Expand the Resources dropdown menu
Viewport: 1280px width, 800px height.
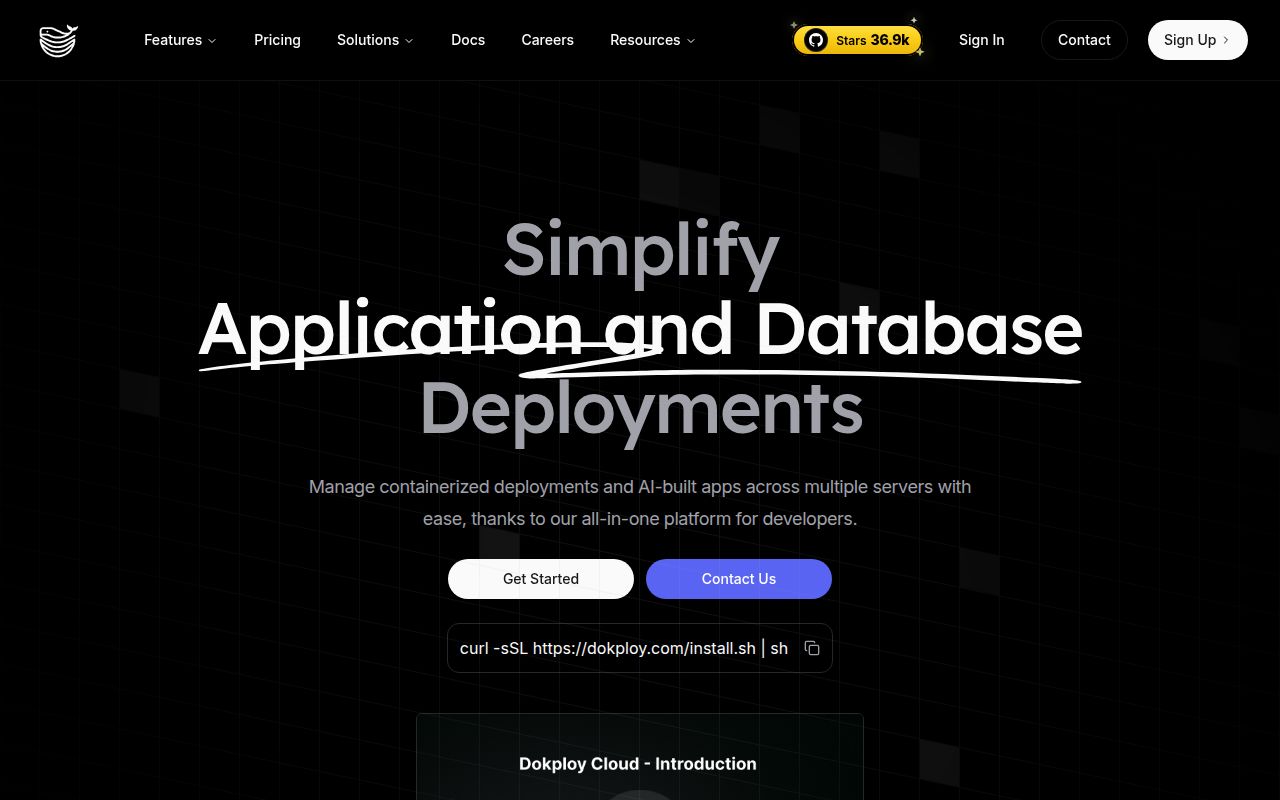[652, 40]
